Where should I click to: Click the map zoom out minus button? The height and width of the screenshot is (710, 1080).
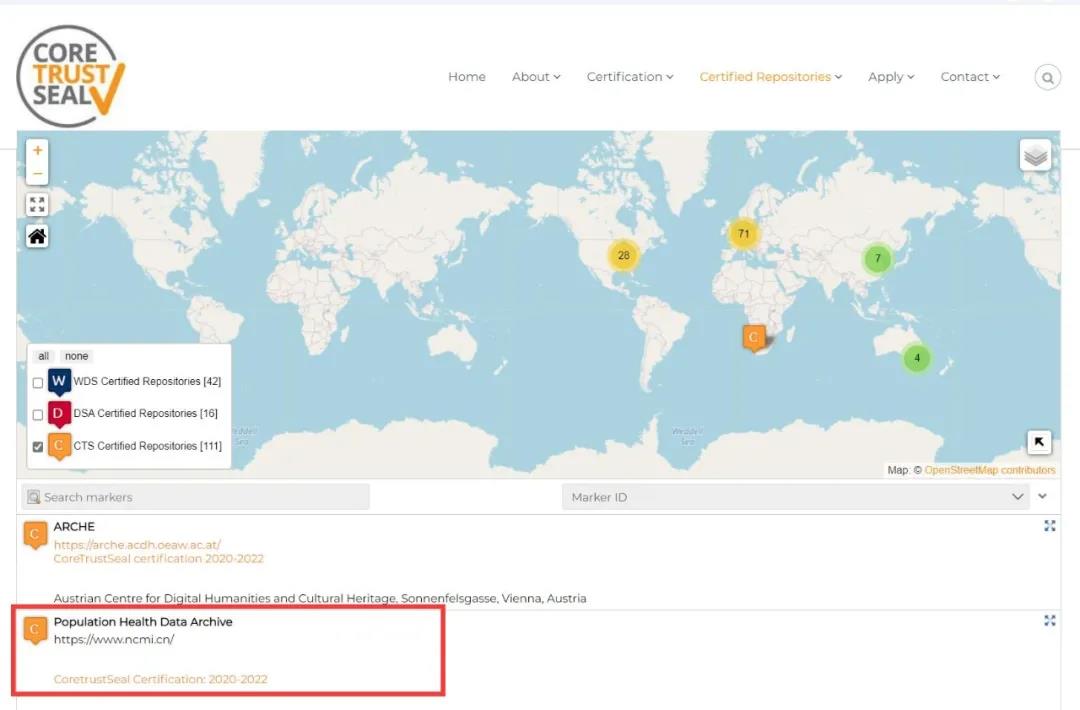[x=37, y=174]
